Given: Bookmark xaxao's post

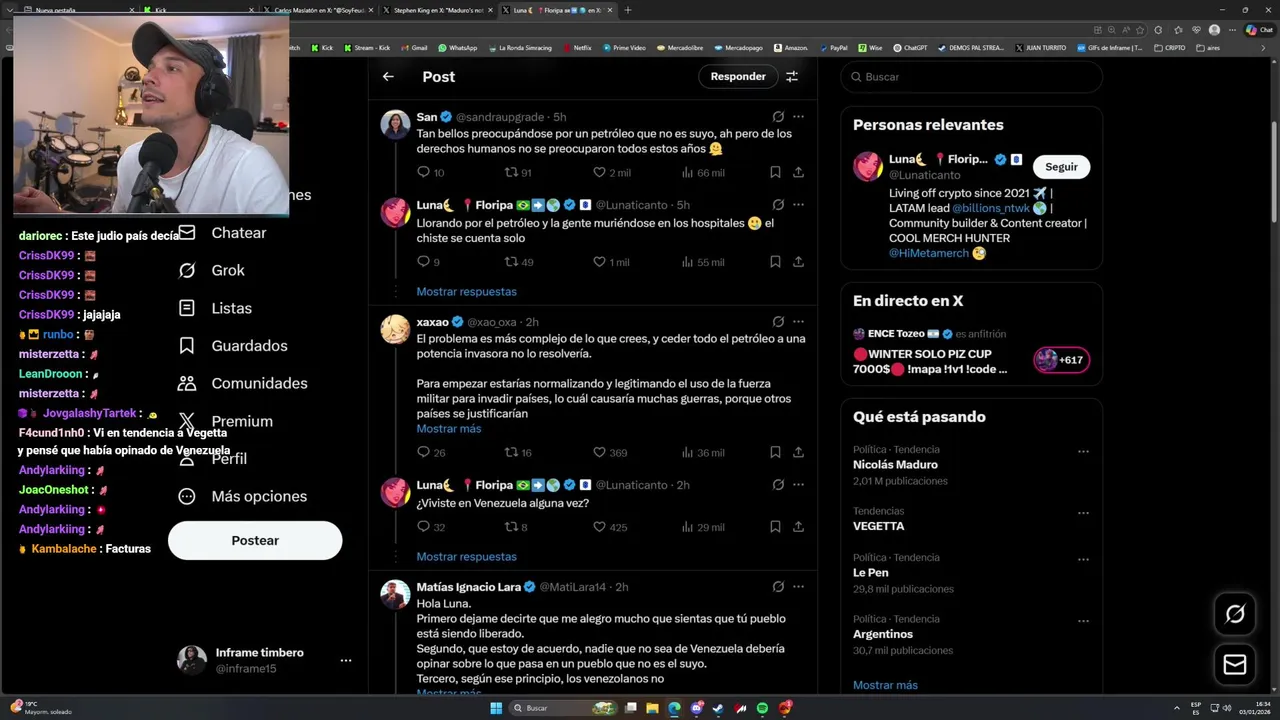Looking at the screenshot, I should pos(775,452).
